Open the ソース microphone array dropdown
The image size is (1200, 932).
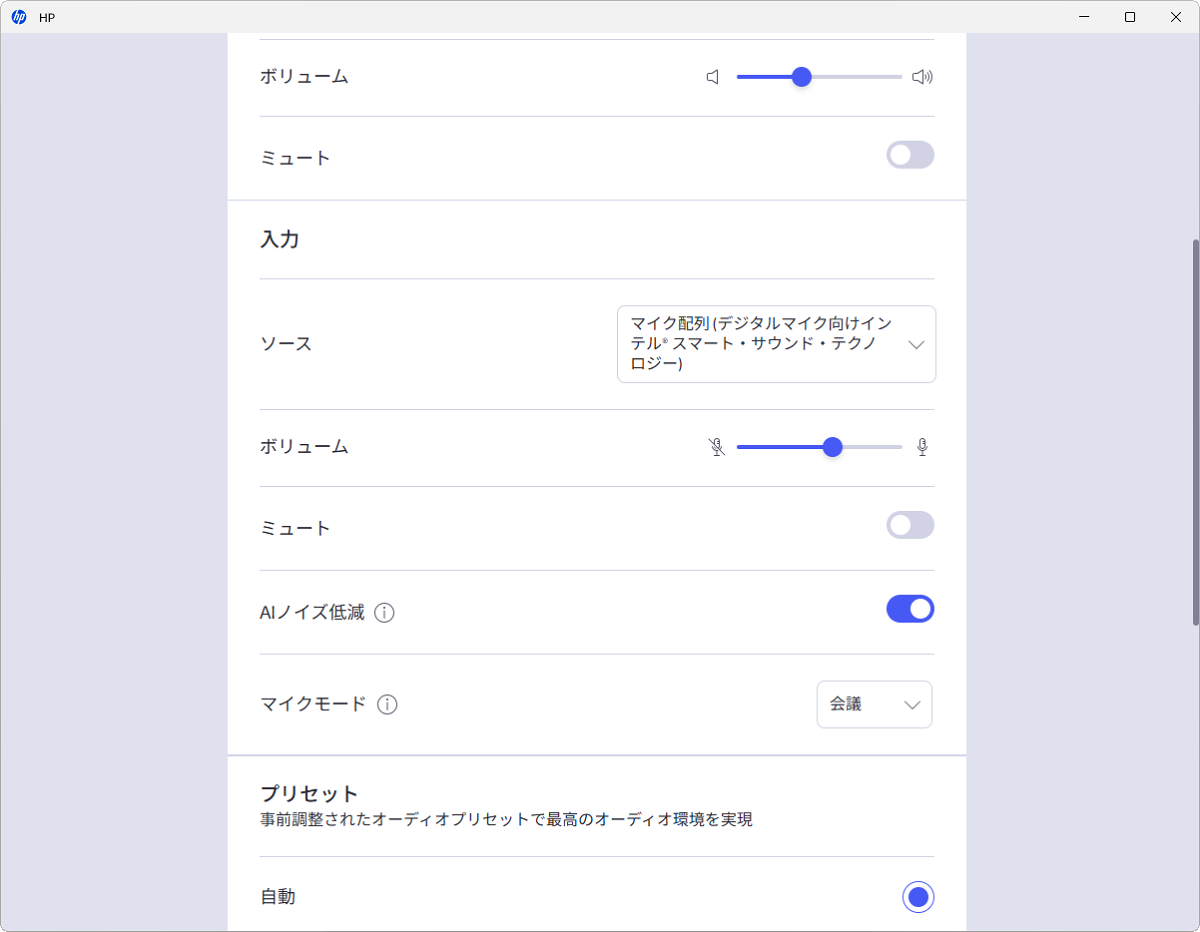(x=776, y=344)
